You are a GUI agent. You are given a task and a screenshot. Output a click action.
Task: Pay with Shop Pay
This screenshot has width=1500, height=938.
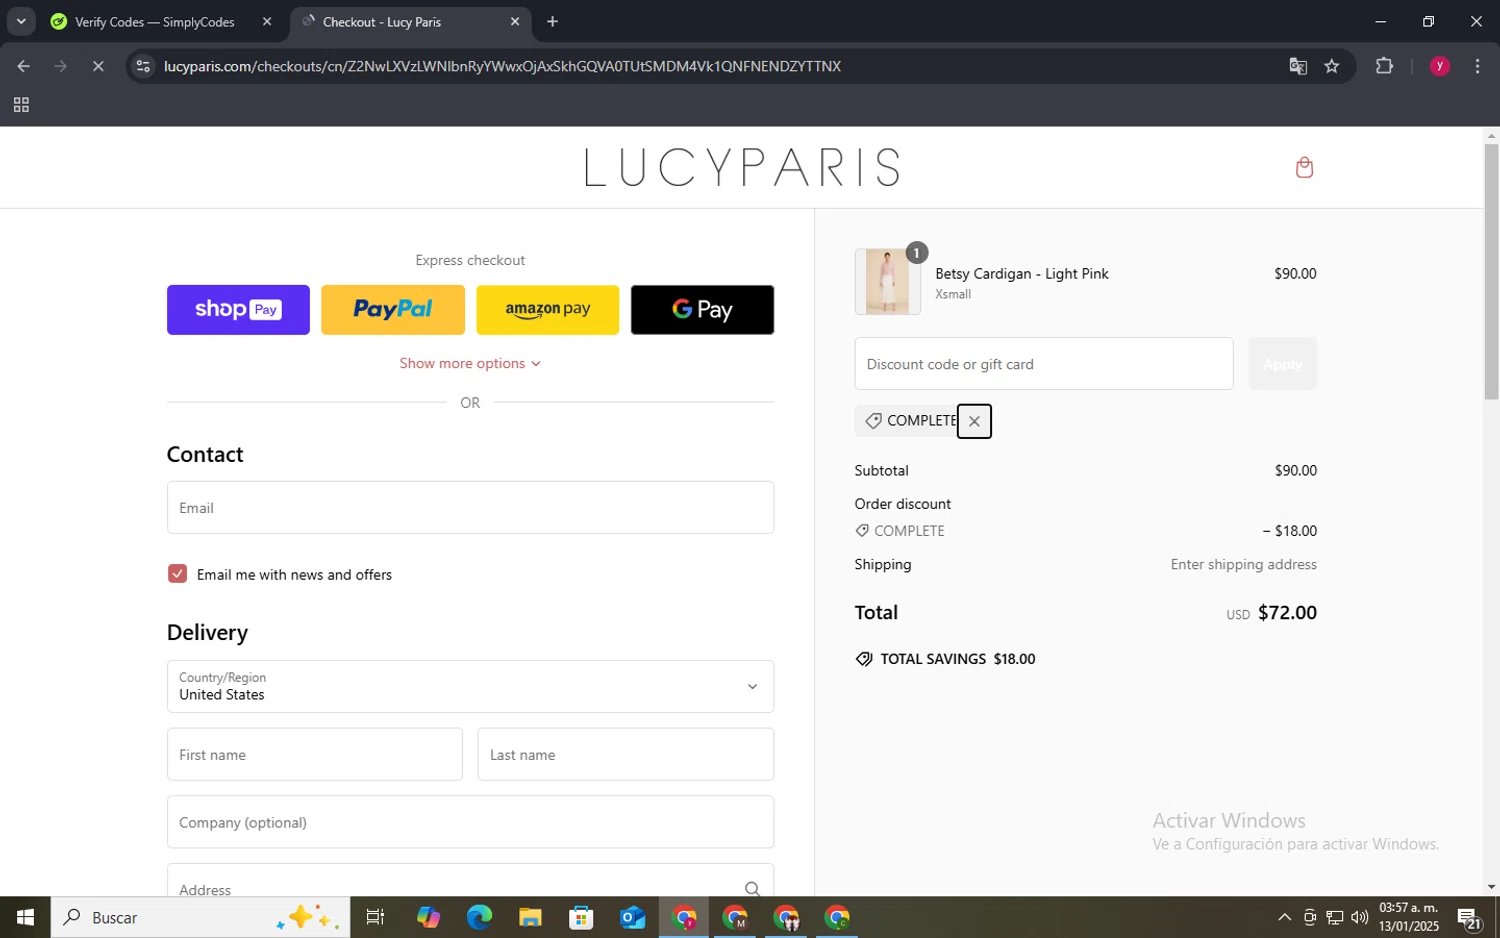click(238, 309)
